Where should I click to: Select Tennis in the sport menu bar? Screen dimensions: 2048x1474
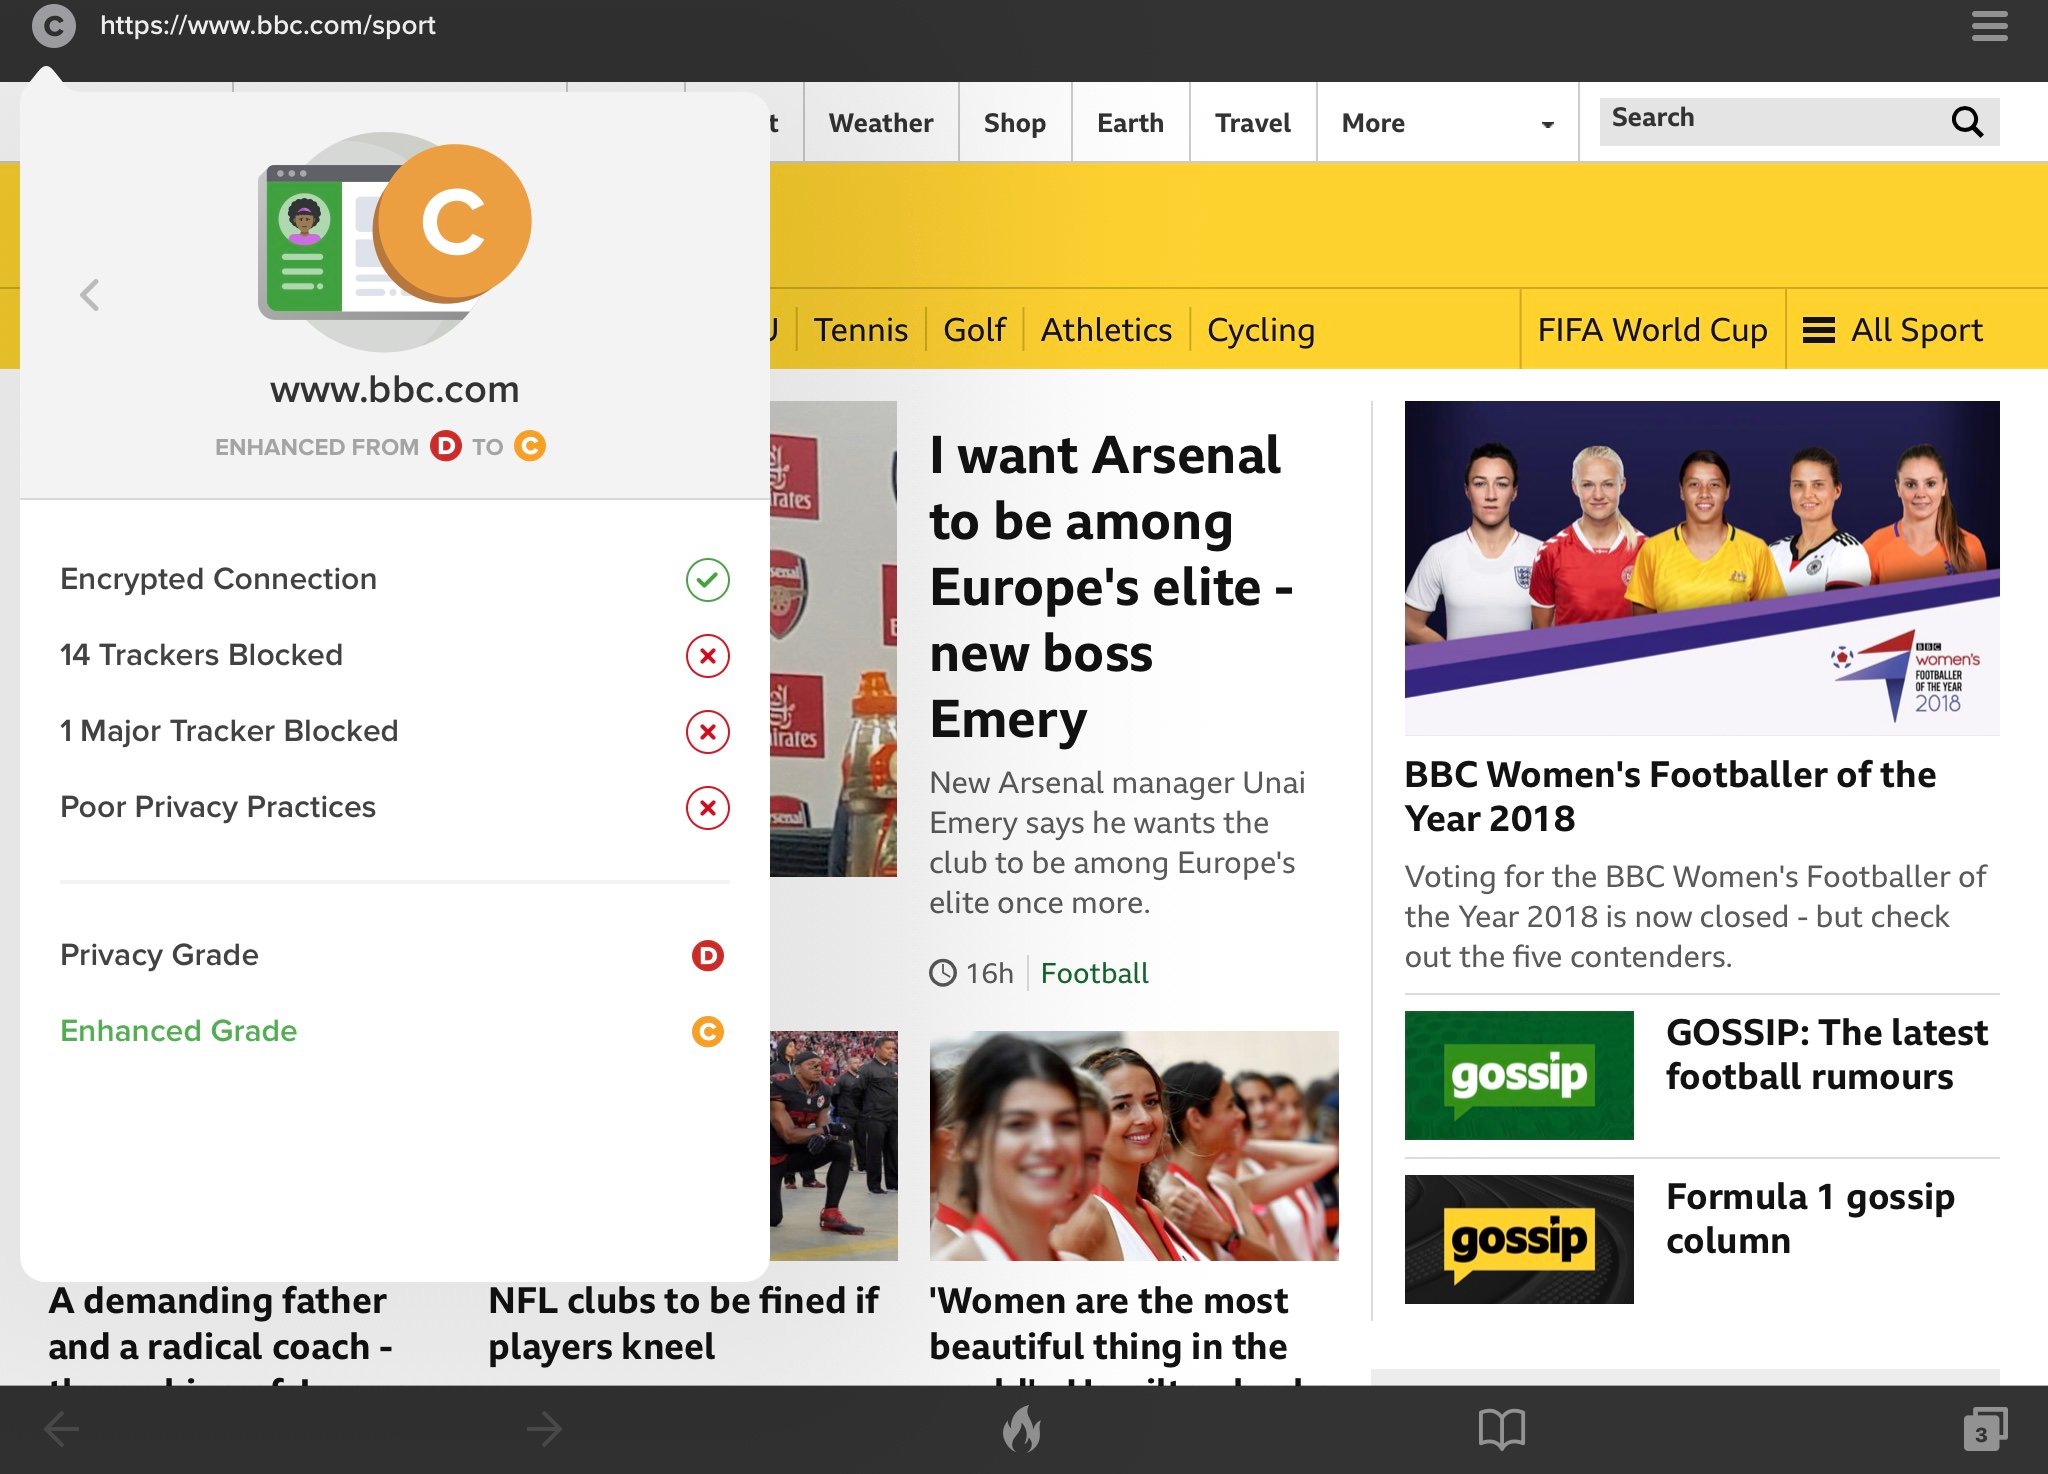[x=861, y=330]
